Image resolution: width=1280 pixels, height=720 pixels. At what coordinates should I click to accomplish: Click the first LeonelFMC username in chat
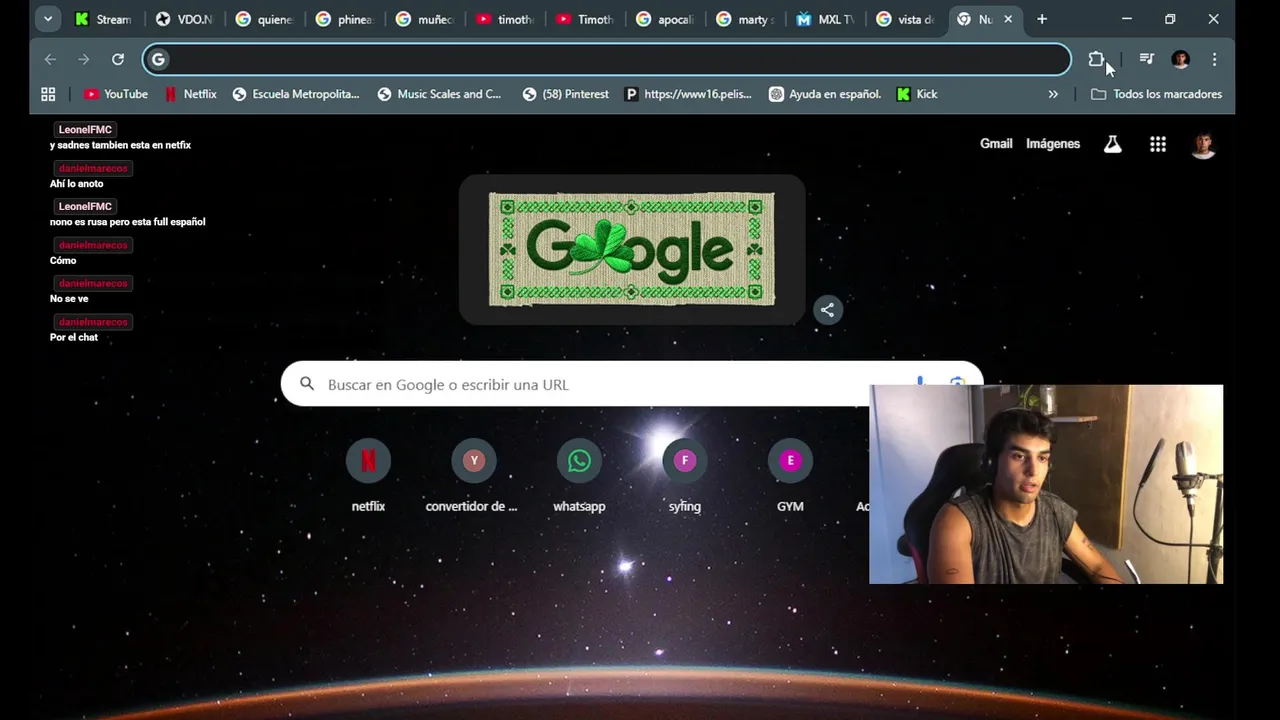click(85, 130)
